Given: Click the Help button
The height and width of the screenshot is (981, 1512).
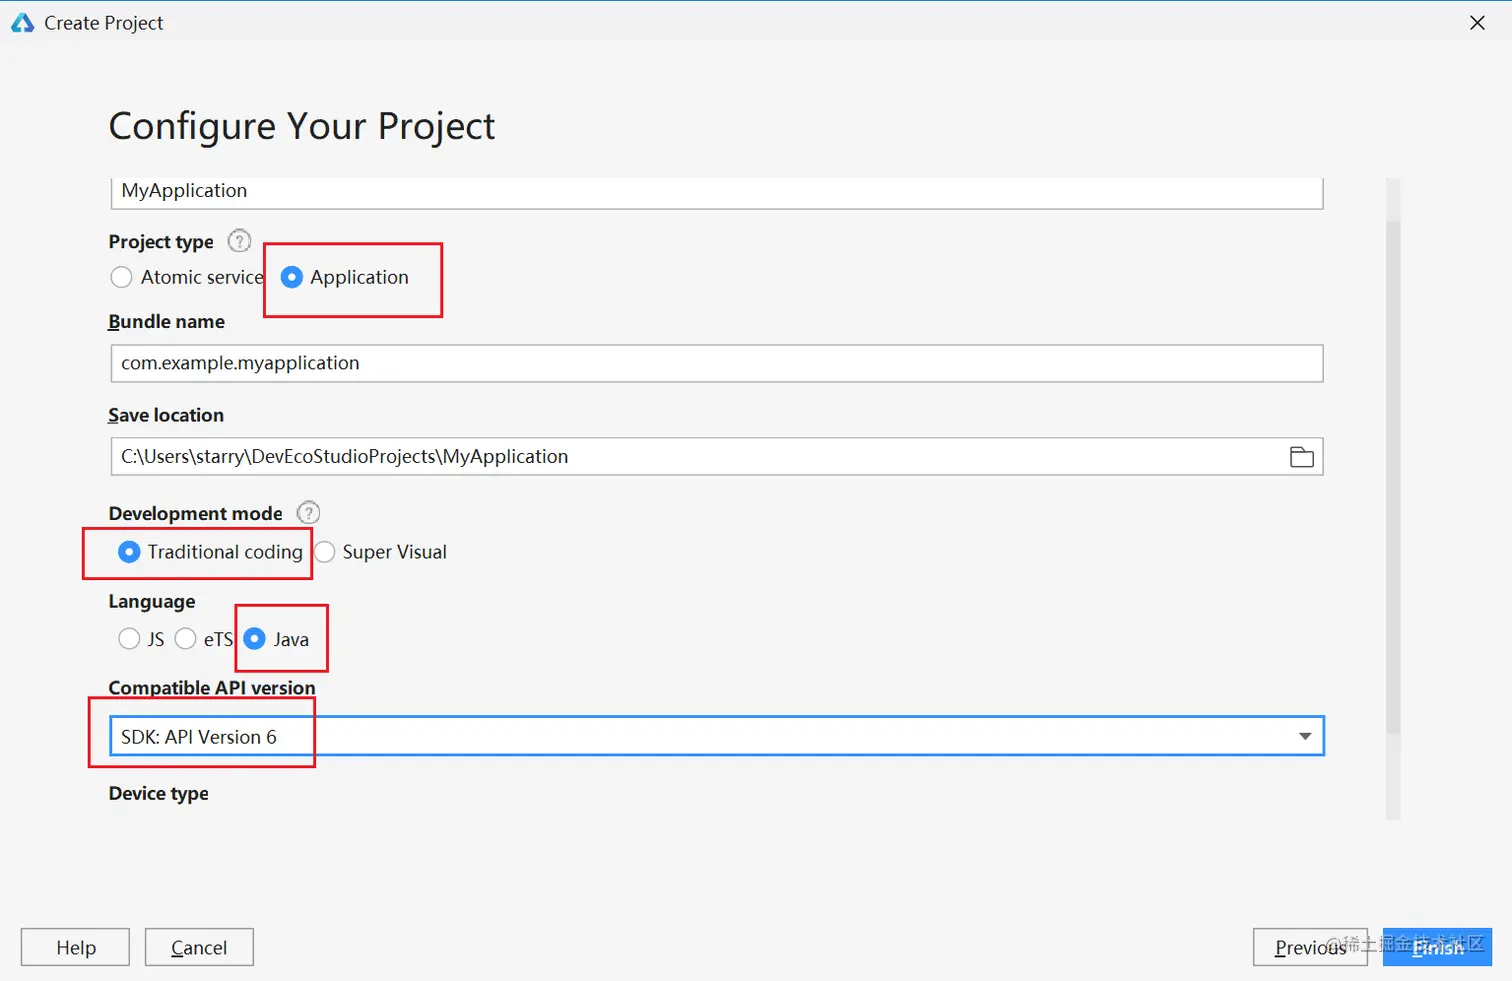Looking at the screenshot, I should point(75,947).
